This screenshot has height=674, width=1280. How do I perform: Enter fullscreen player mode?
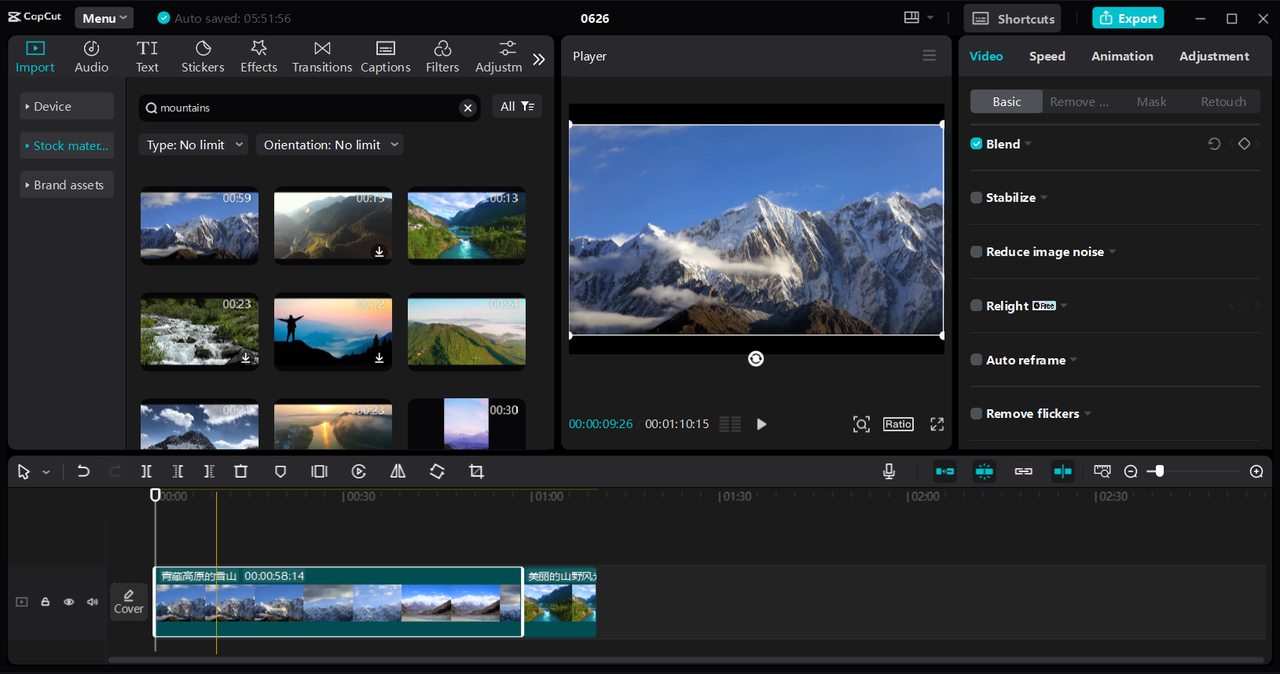pyautogui.click(x=937, y=424)
